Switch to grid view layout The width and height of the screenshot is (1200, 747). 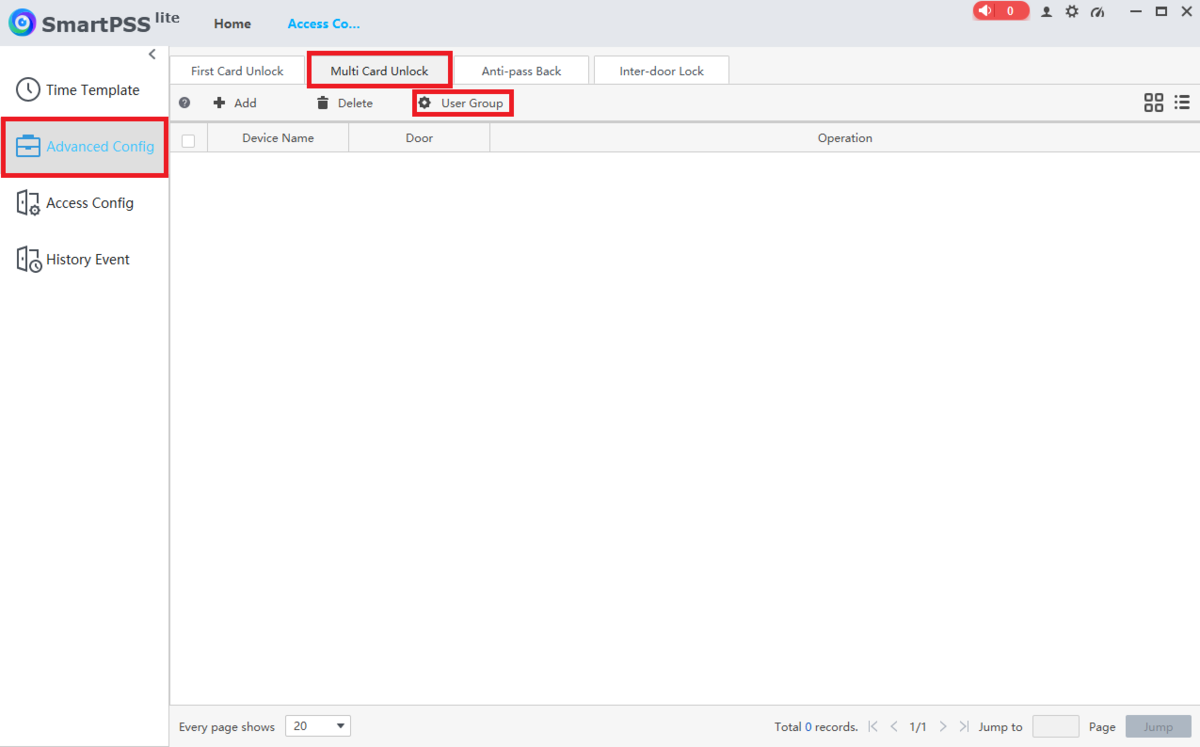[1154, 102]
